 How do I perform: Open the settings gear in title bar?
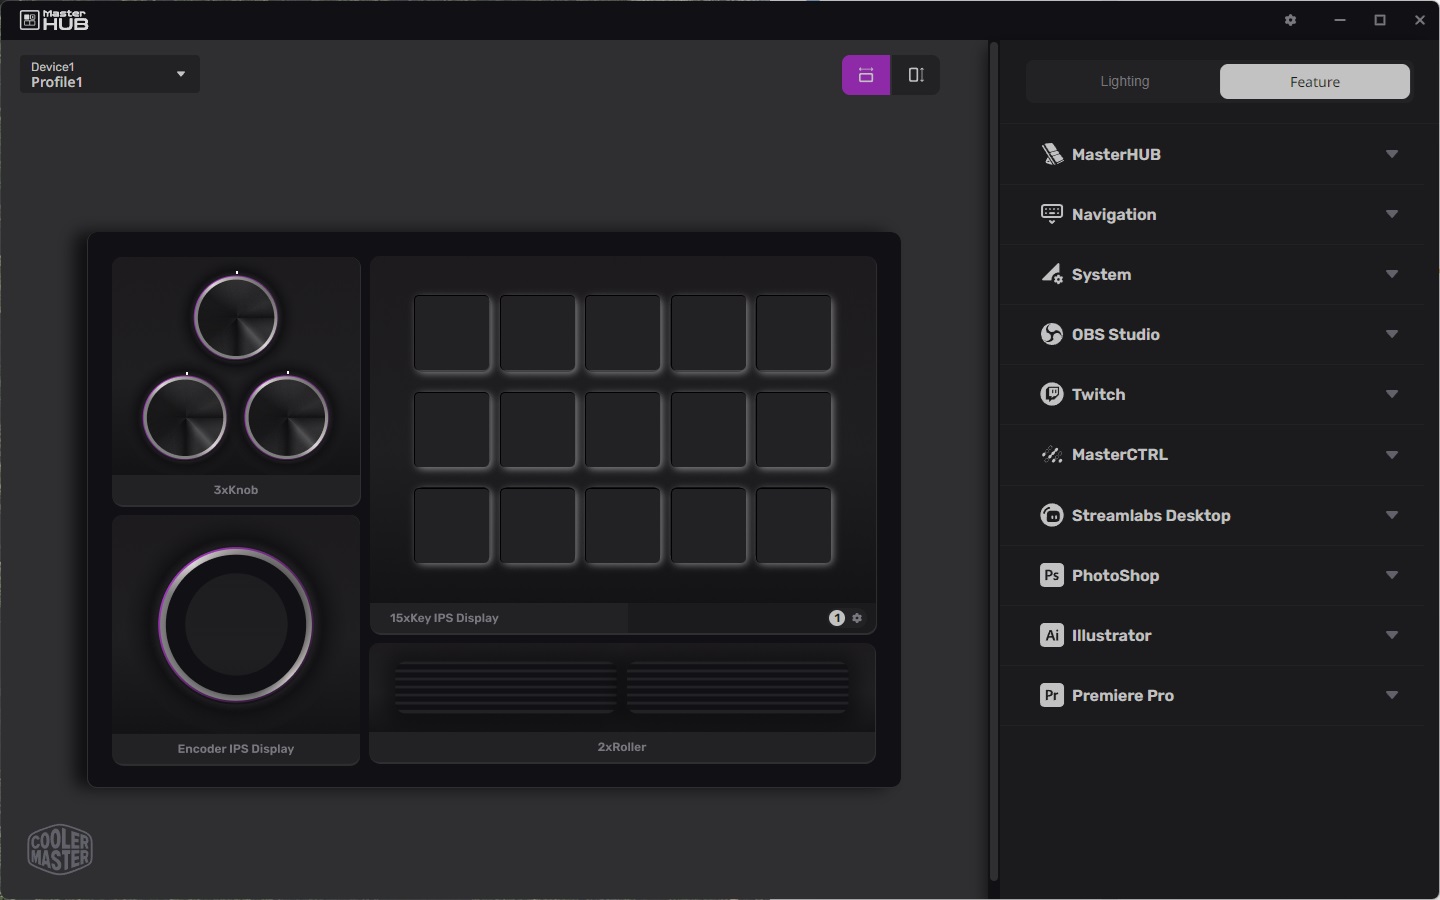1290,20
